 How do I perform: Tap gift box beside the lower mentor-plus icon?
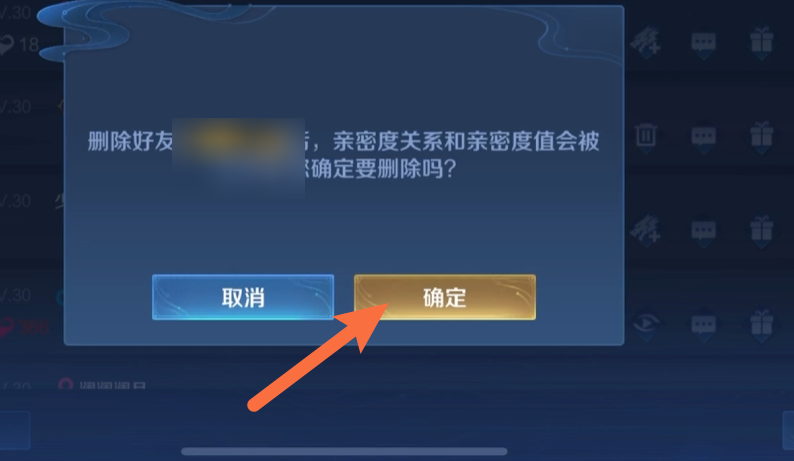pos(762,229)
